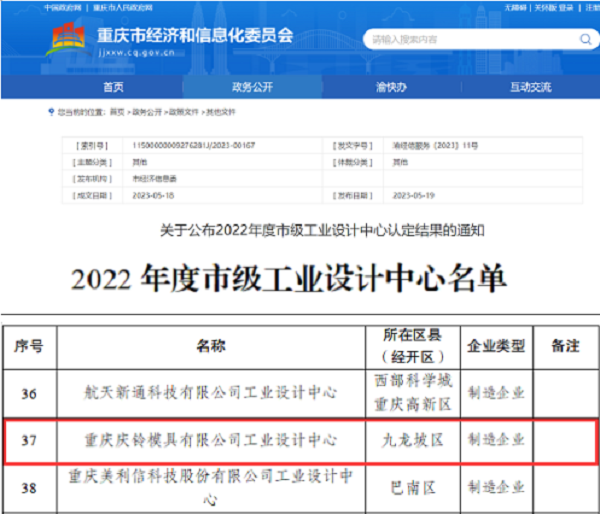
Task: Open the 渝快办 navigation tab
Action: 391,87
